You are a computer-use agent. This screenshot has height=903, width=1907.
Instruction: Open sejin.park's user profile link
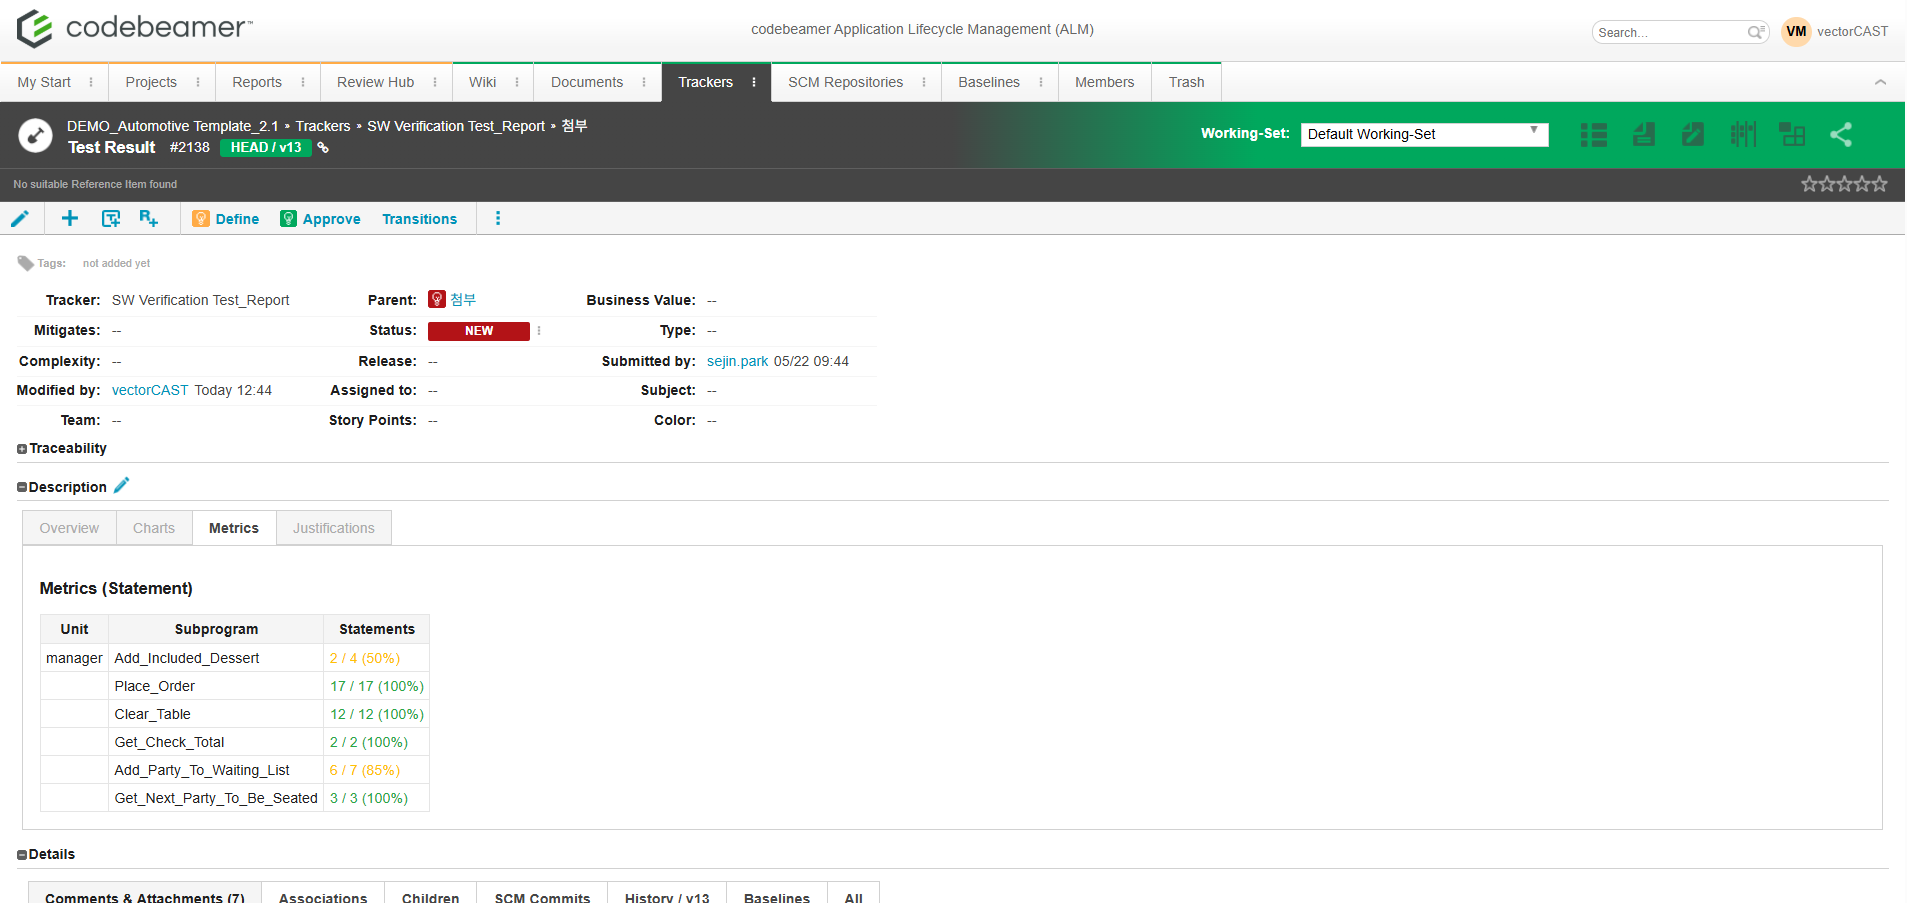(x=737, y=361)
